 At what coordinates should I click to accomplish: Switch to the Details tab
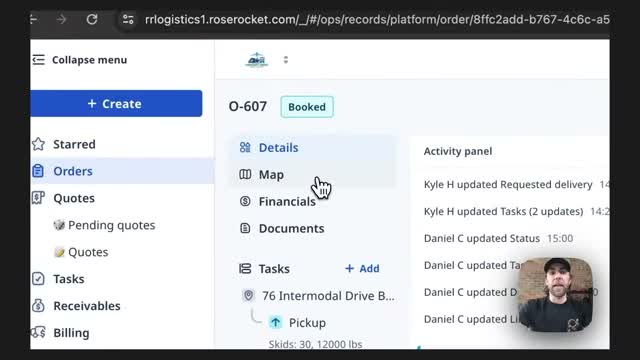(278, 147)
